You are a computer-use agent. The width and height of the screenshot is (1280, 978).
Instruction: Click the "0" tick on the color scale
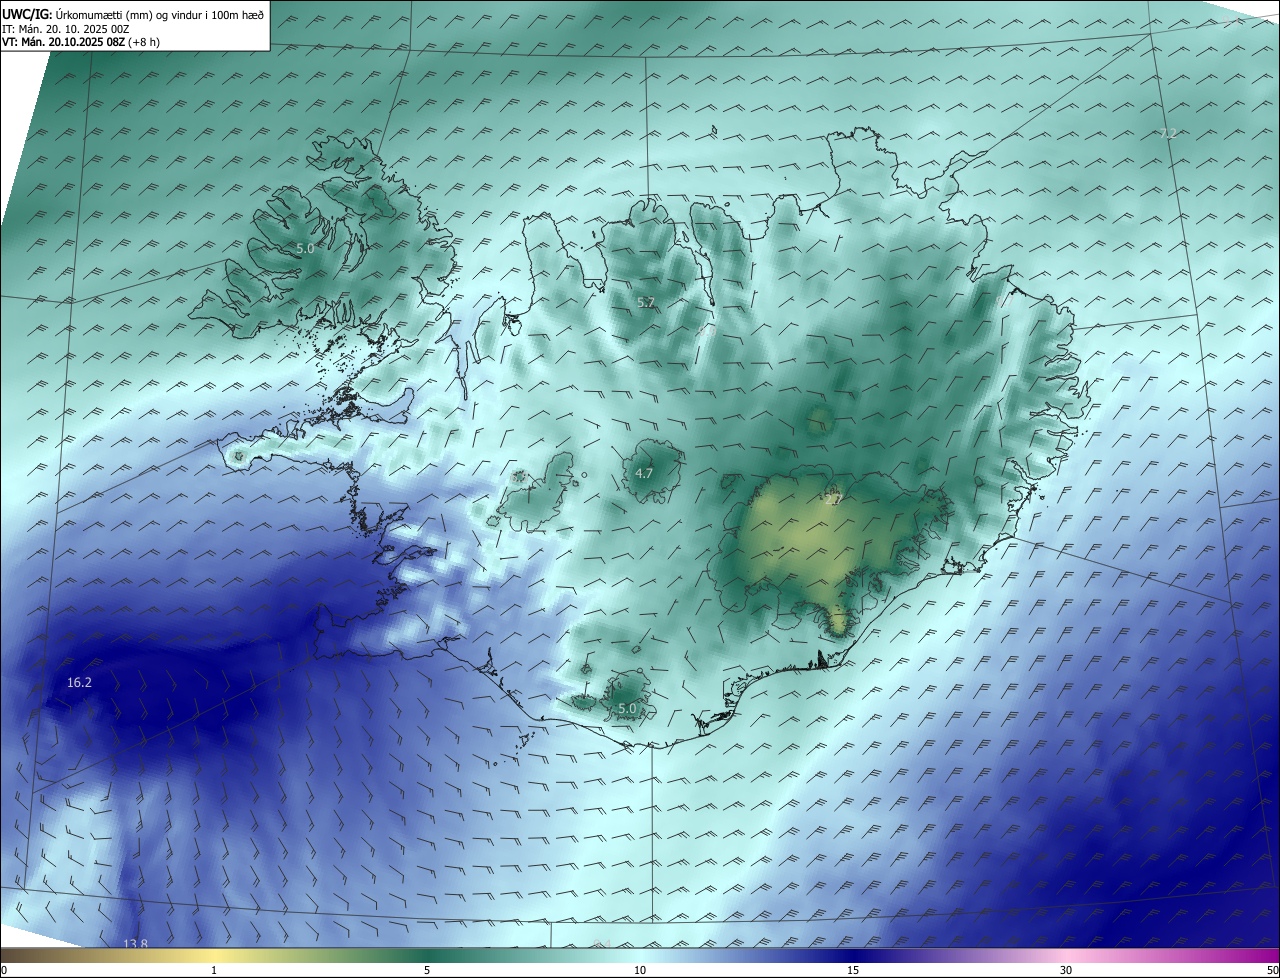coord(4,970)
